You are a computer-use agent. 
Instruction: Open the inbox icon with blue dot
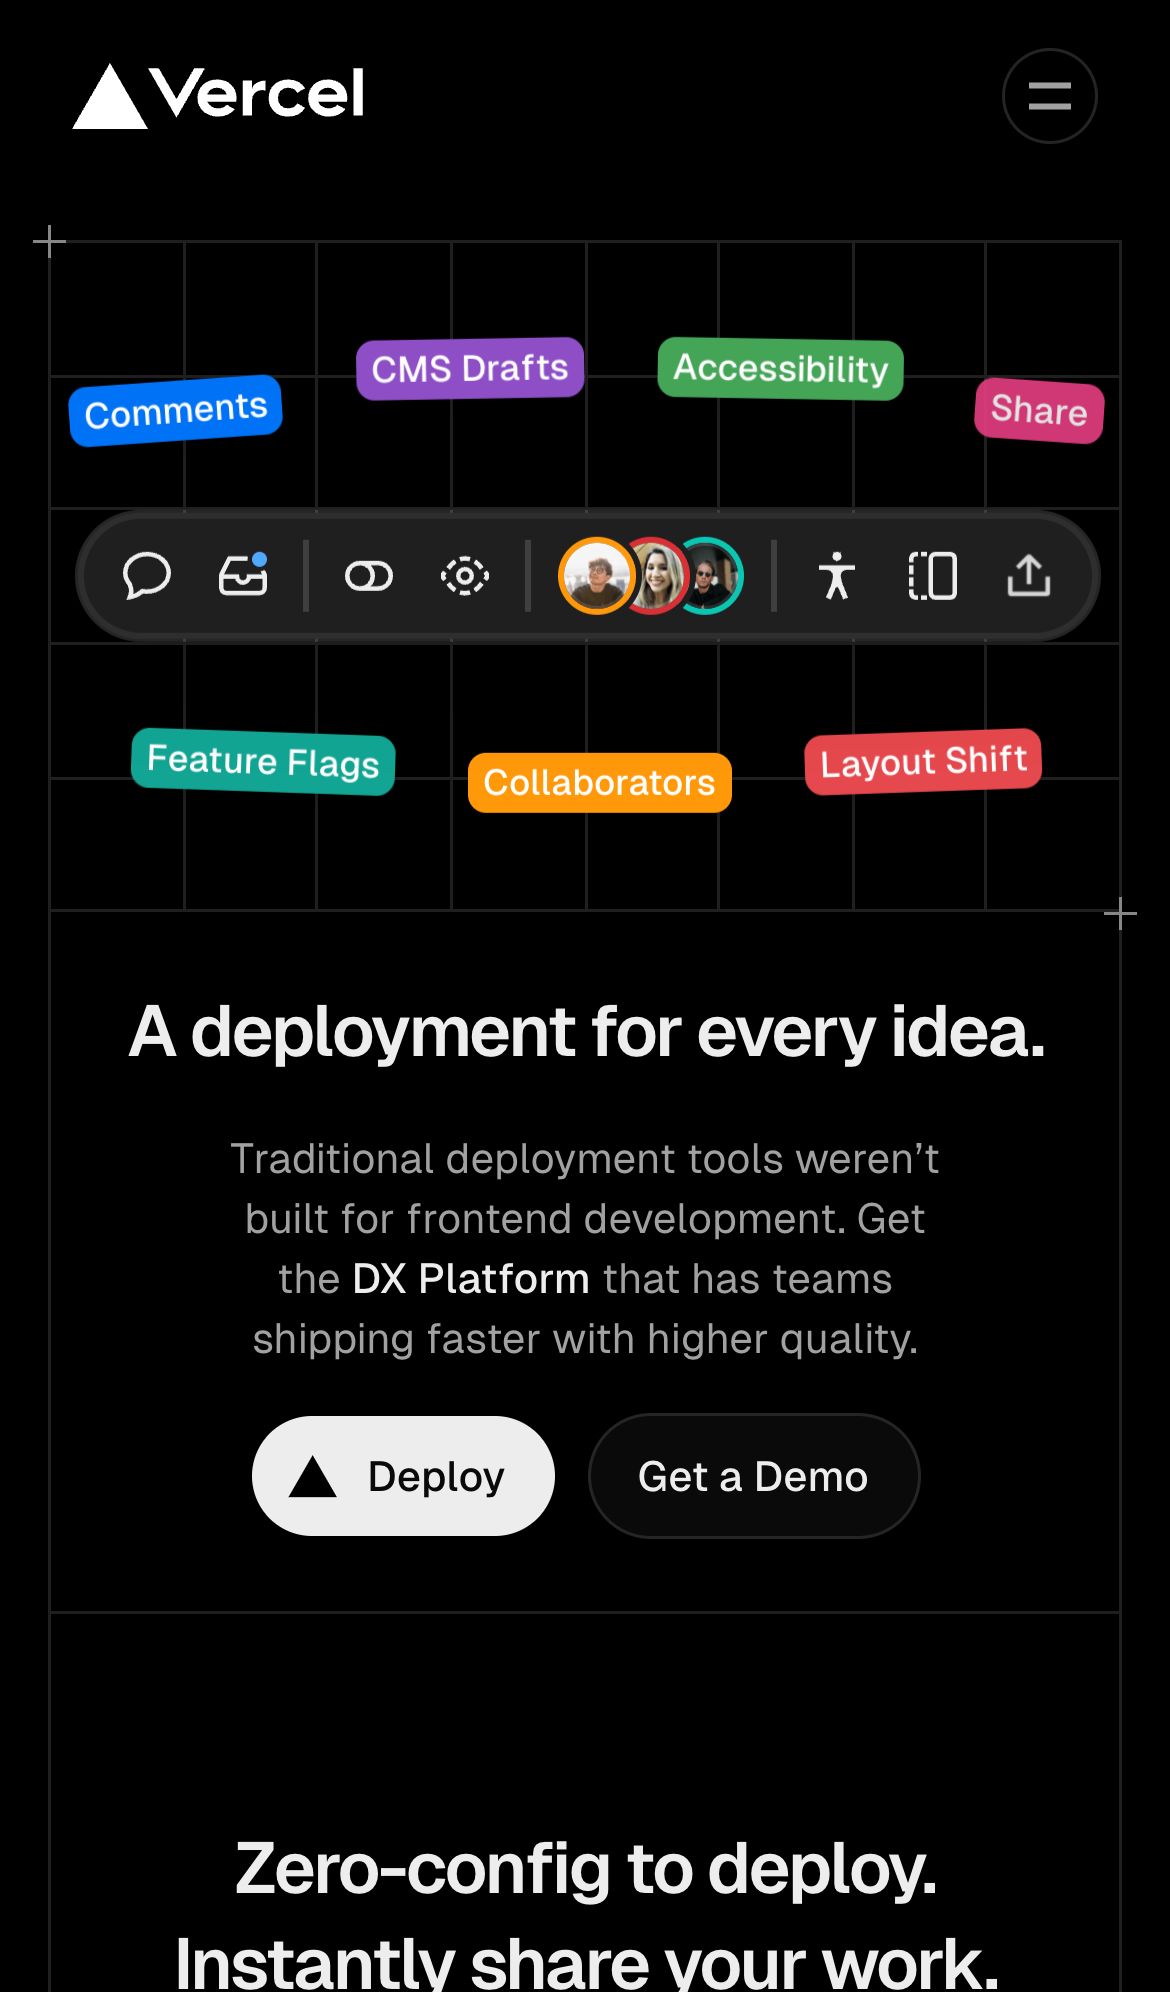pyautogui.click(x=243, y=576)
